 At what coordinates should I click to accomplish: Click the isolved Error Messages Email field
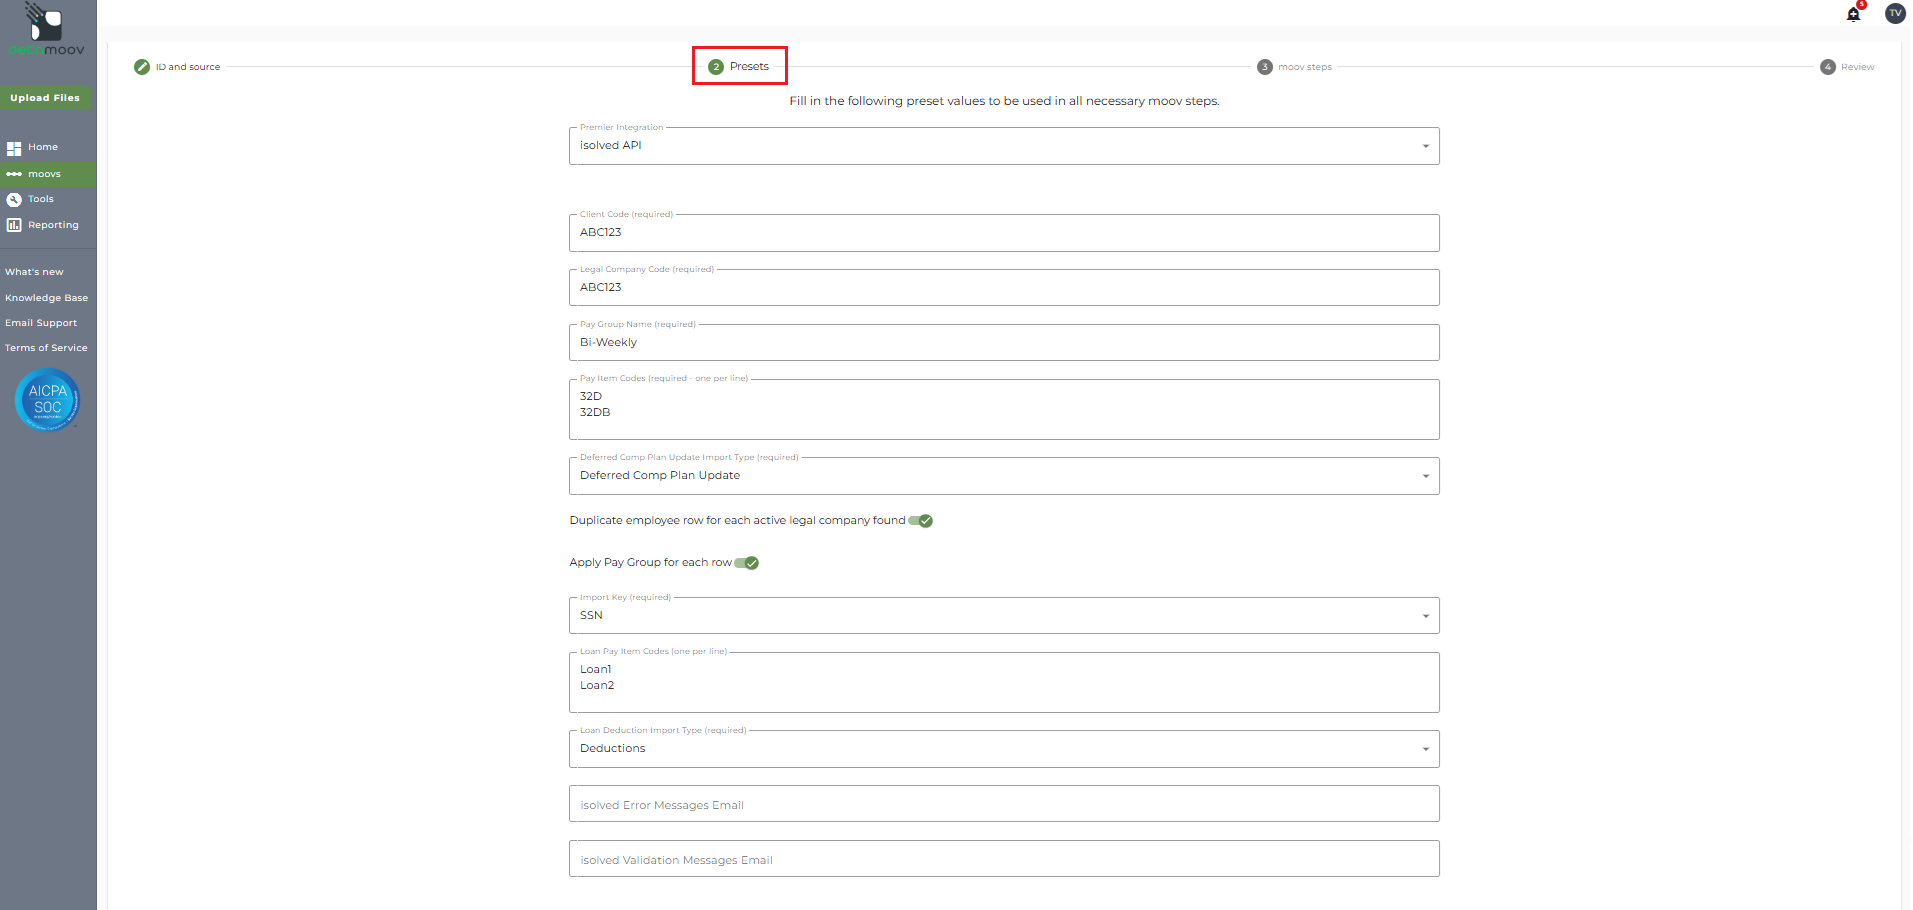(1003, 804)
